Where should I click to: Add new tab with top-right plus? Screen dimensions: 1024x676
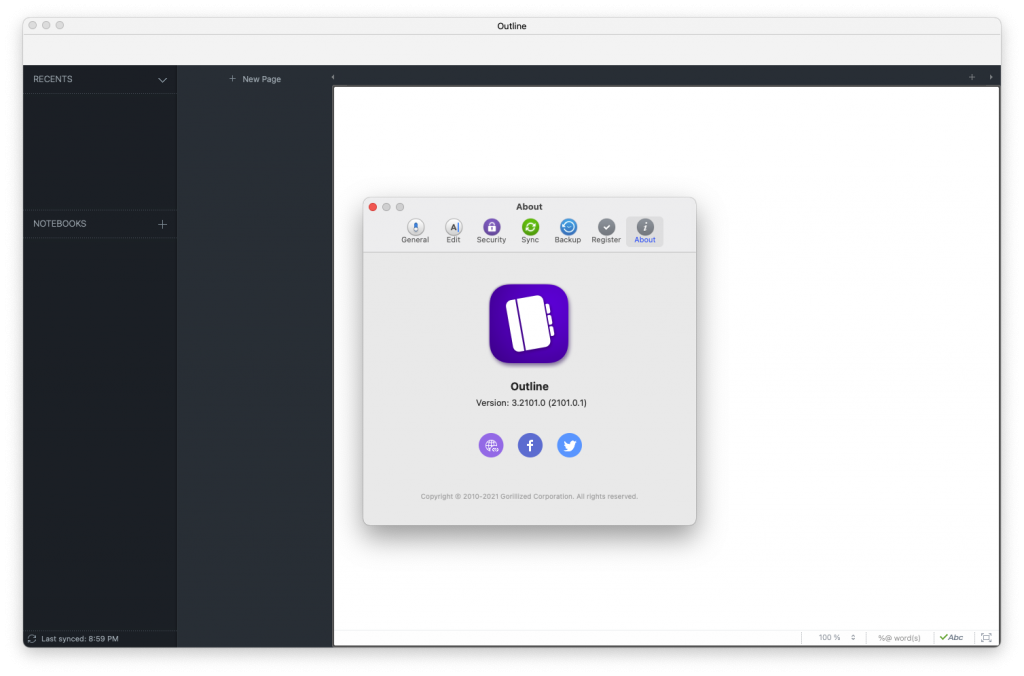click(972, 77)
